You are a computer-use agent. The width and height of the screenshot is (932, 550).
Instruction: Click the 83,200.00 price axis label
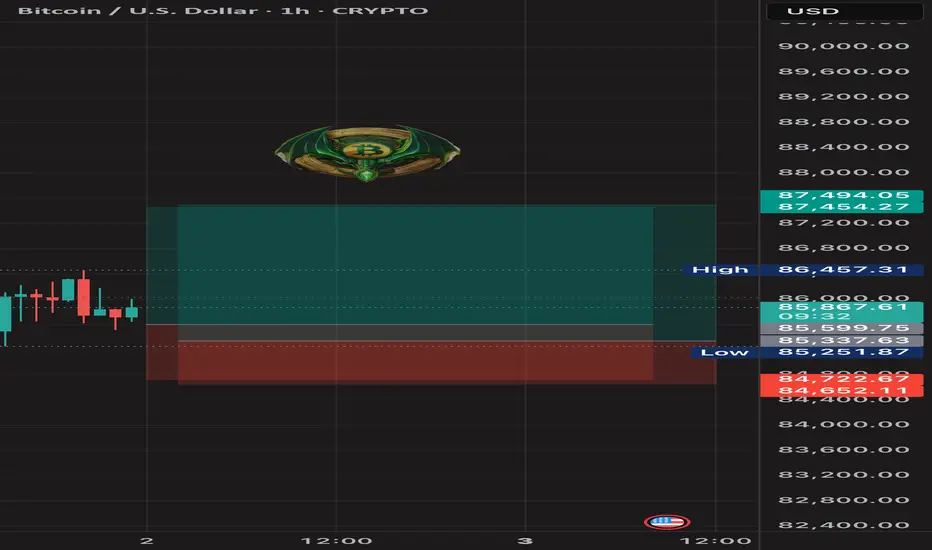pyautogui.click(x=844, y=475)
